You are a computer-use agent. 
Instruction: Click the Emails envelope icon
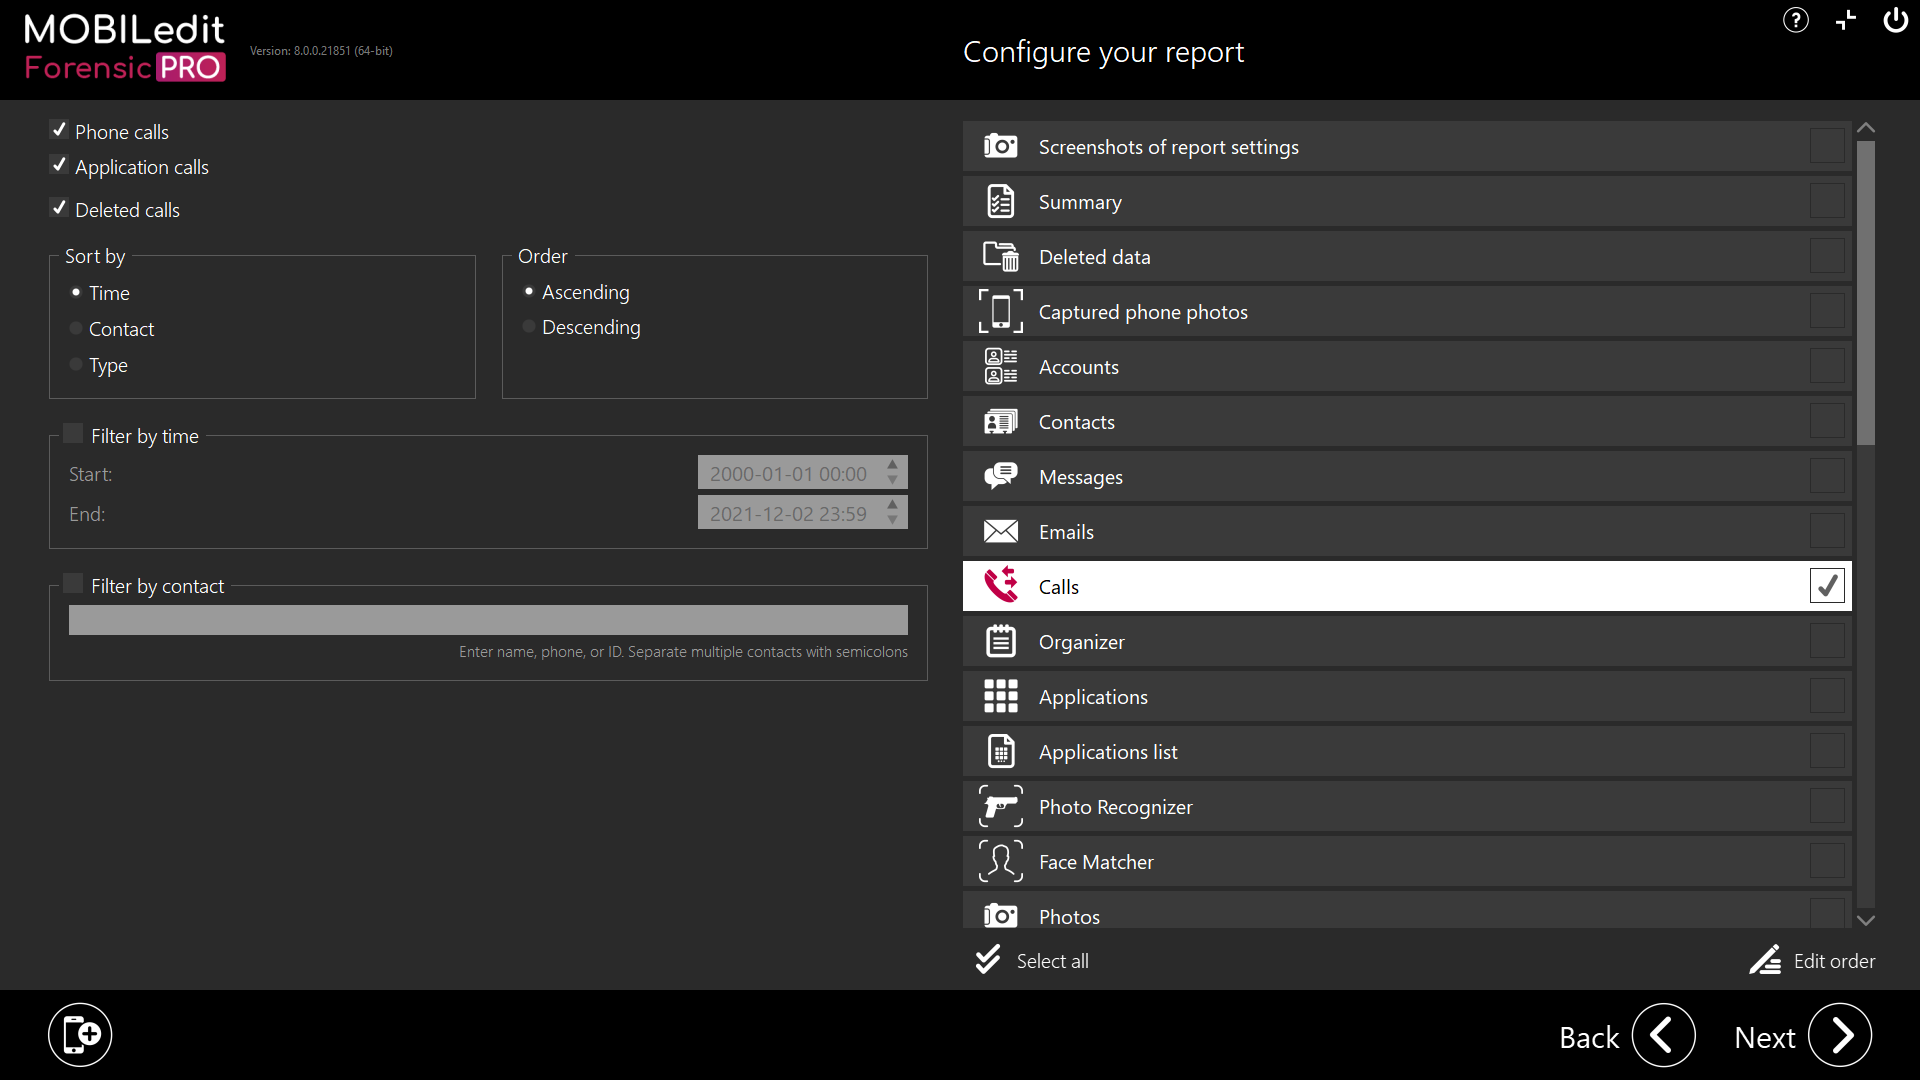coord(1000,532)
